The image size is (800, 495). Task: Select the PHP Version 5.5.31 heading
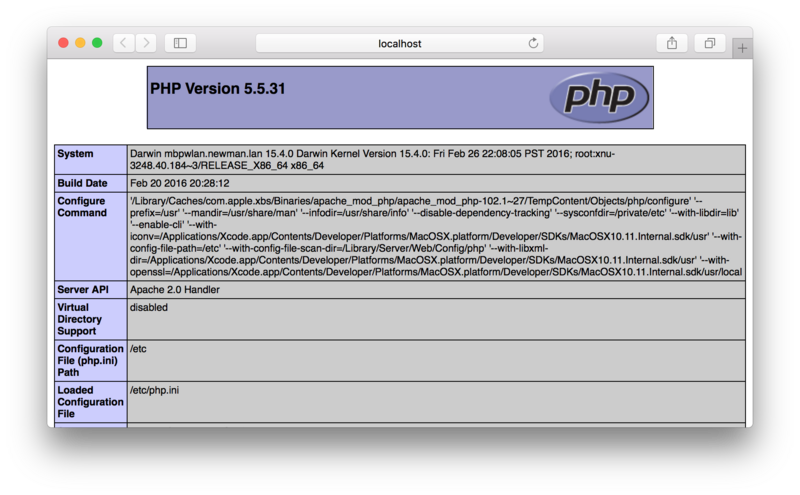point(217,88)
